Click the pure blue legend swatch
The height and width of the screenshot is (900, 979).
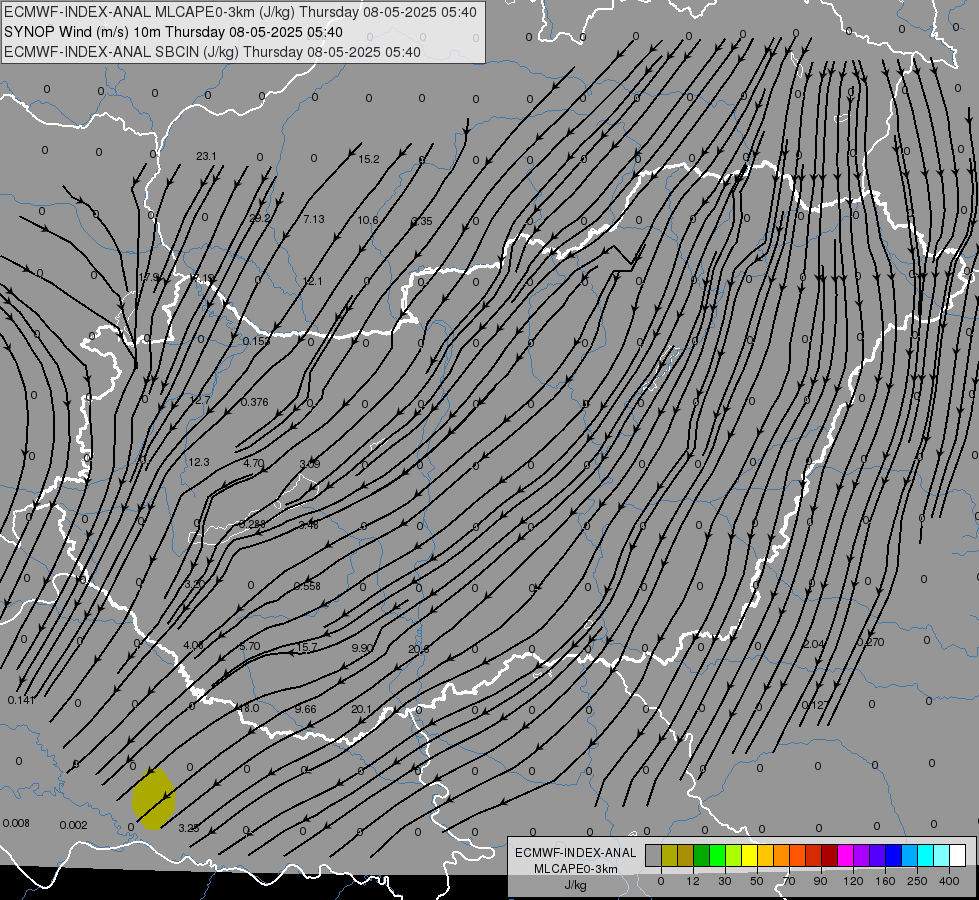[893, 856]
